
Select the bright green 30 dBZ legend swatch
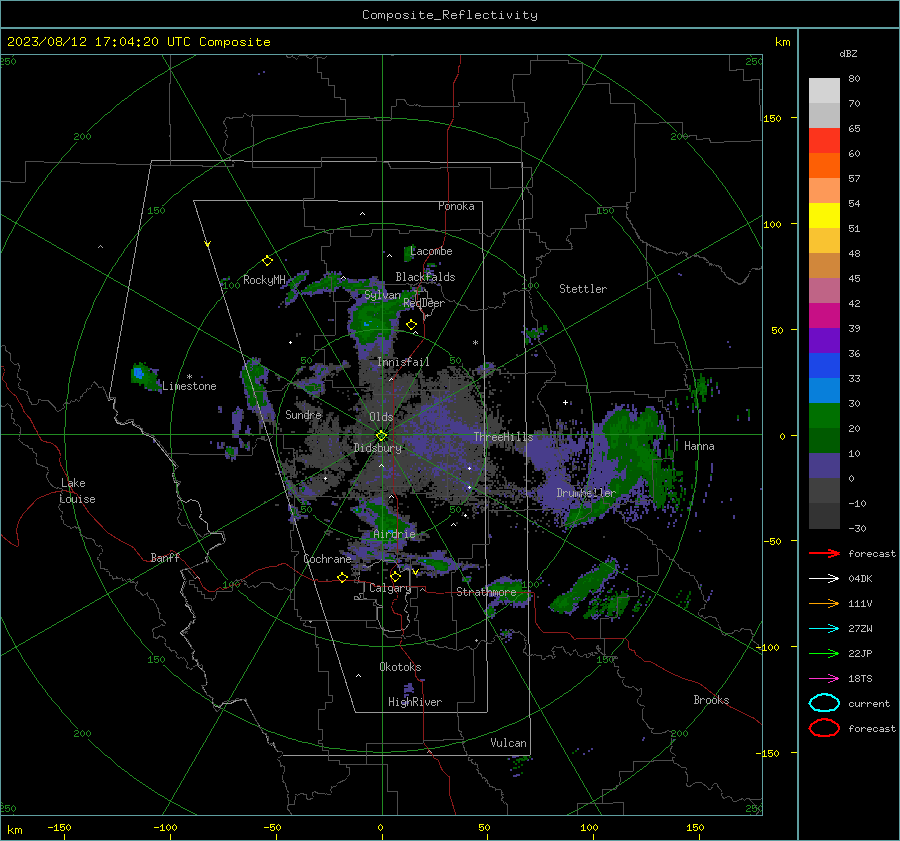coord(824,416)
